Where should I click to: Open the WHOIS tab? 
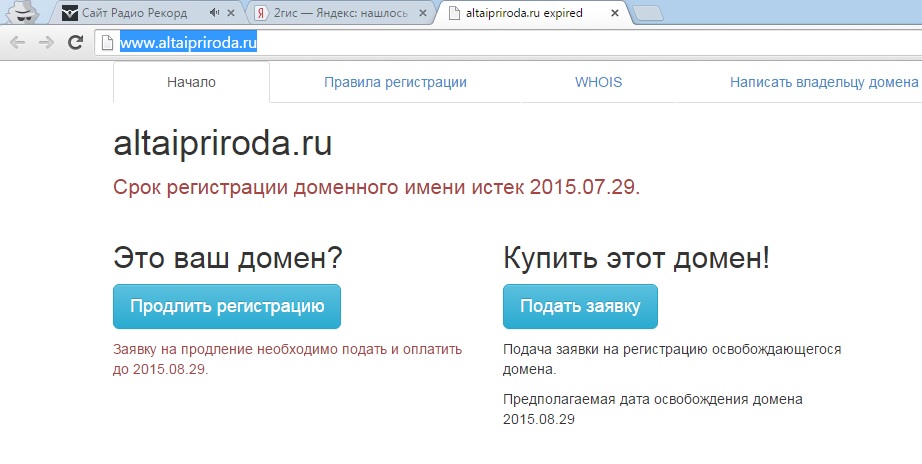tap(598, 82)
